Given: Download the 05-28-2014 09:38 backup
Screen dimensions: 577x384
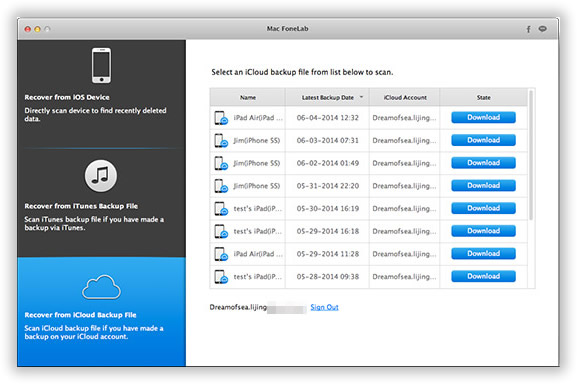Looking at the screenshot, I should (484, 276).
